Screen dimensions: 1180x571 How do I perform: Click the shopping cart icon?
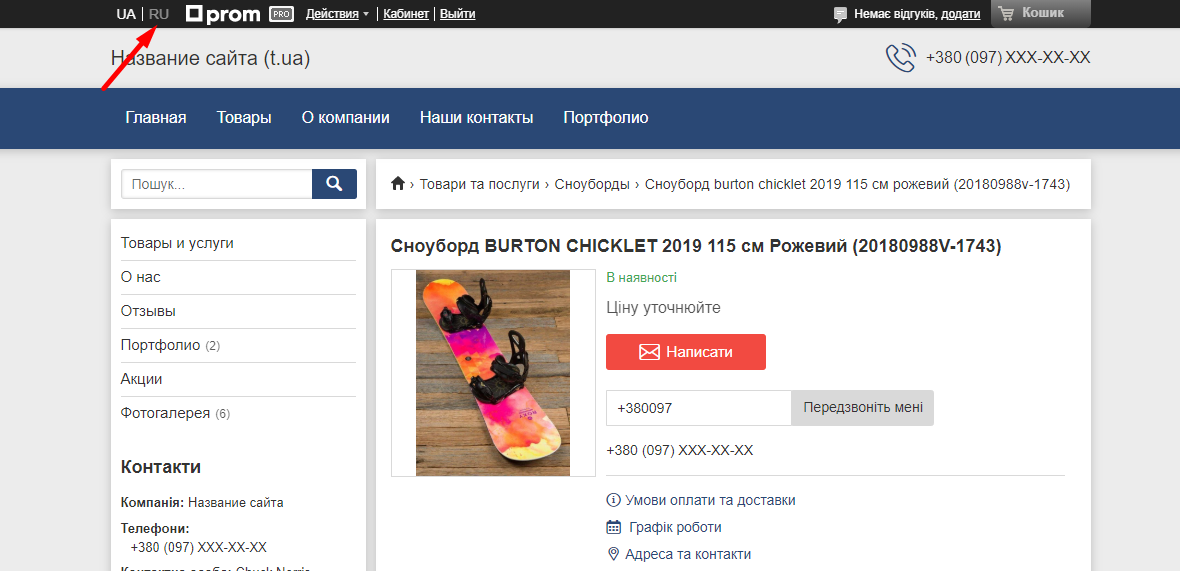pos(1006,14)
